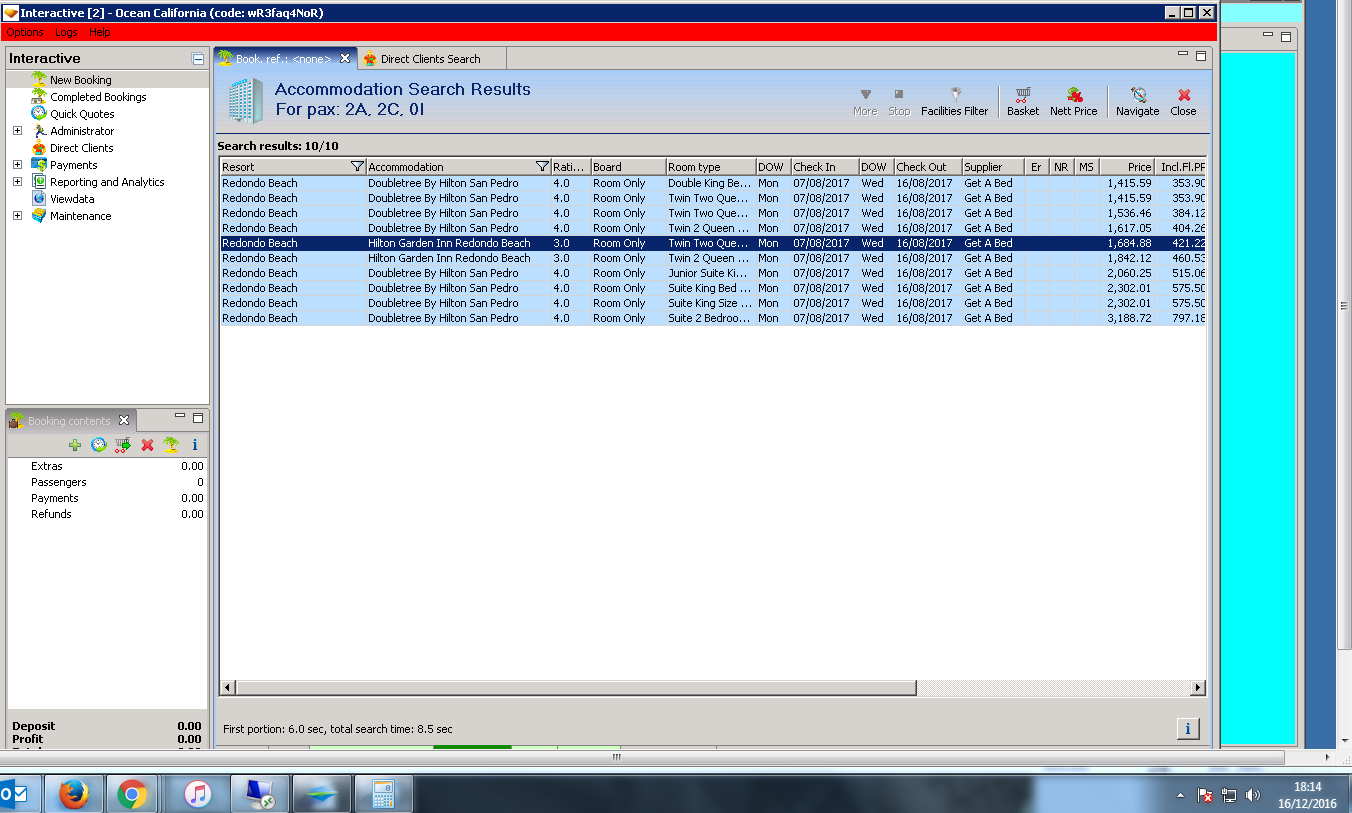Open Calculator from the taskbar
Screen dimensions: 1352x813
point(383,795)
